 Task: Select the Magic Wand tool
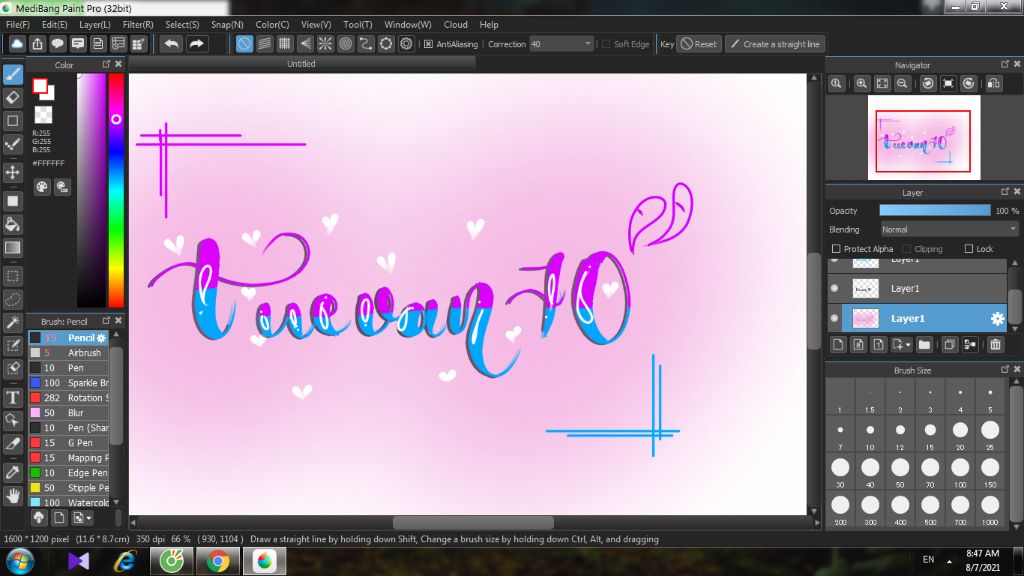pyautogui.click(x=12, y=322)
